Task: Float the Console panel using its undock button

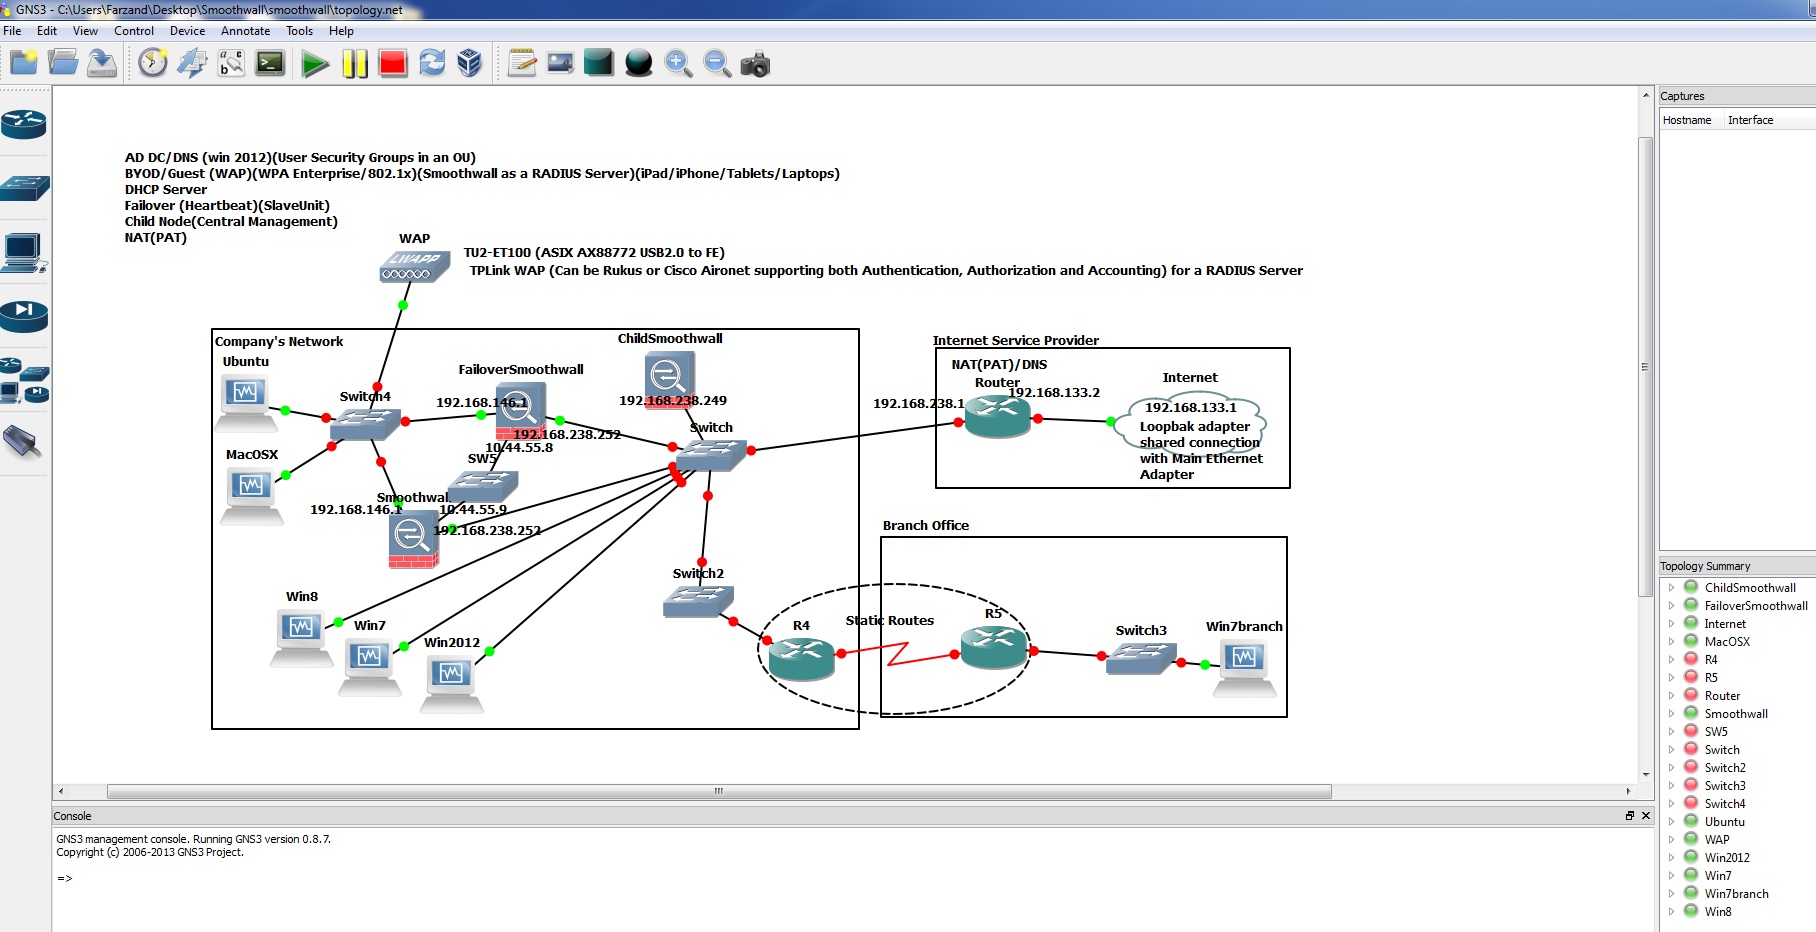Action: click(x=1630, y=816)
